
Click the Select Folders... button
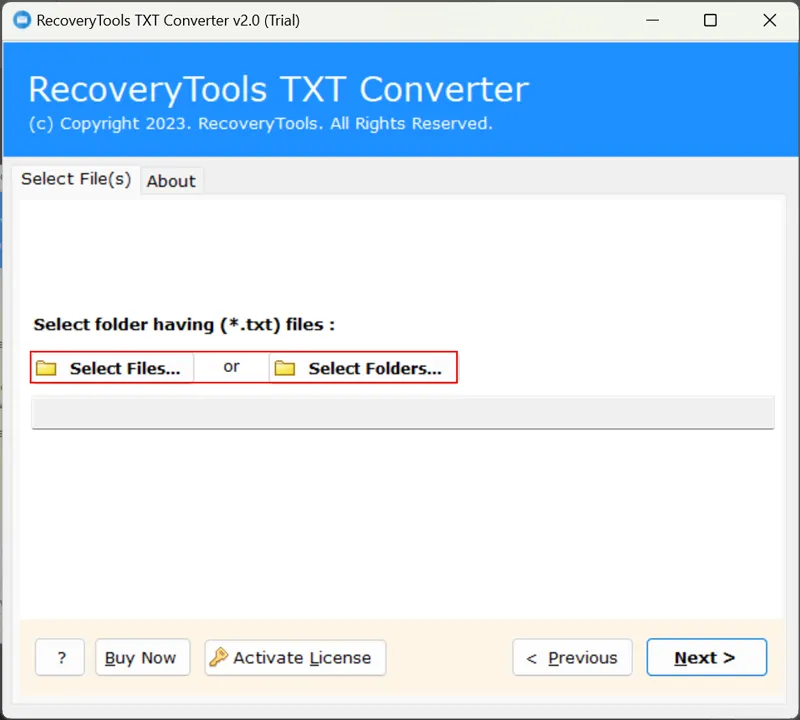tap(362, 367)
